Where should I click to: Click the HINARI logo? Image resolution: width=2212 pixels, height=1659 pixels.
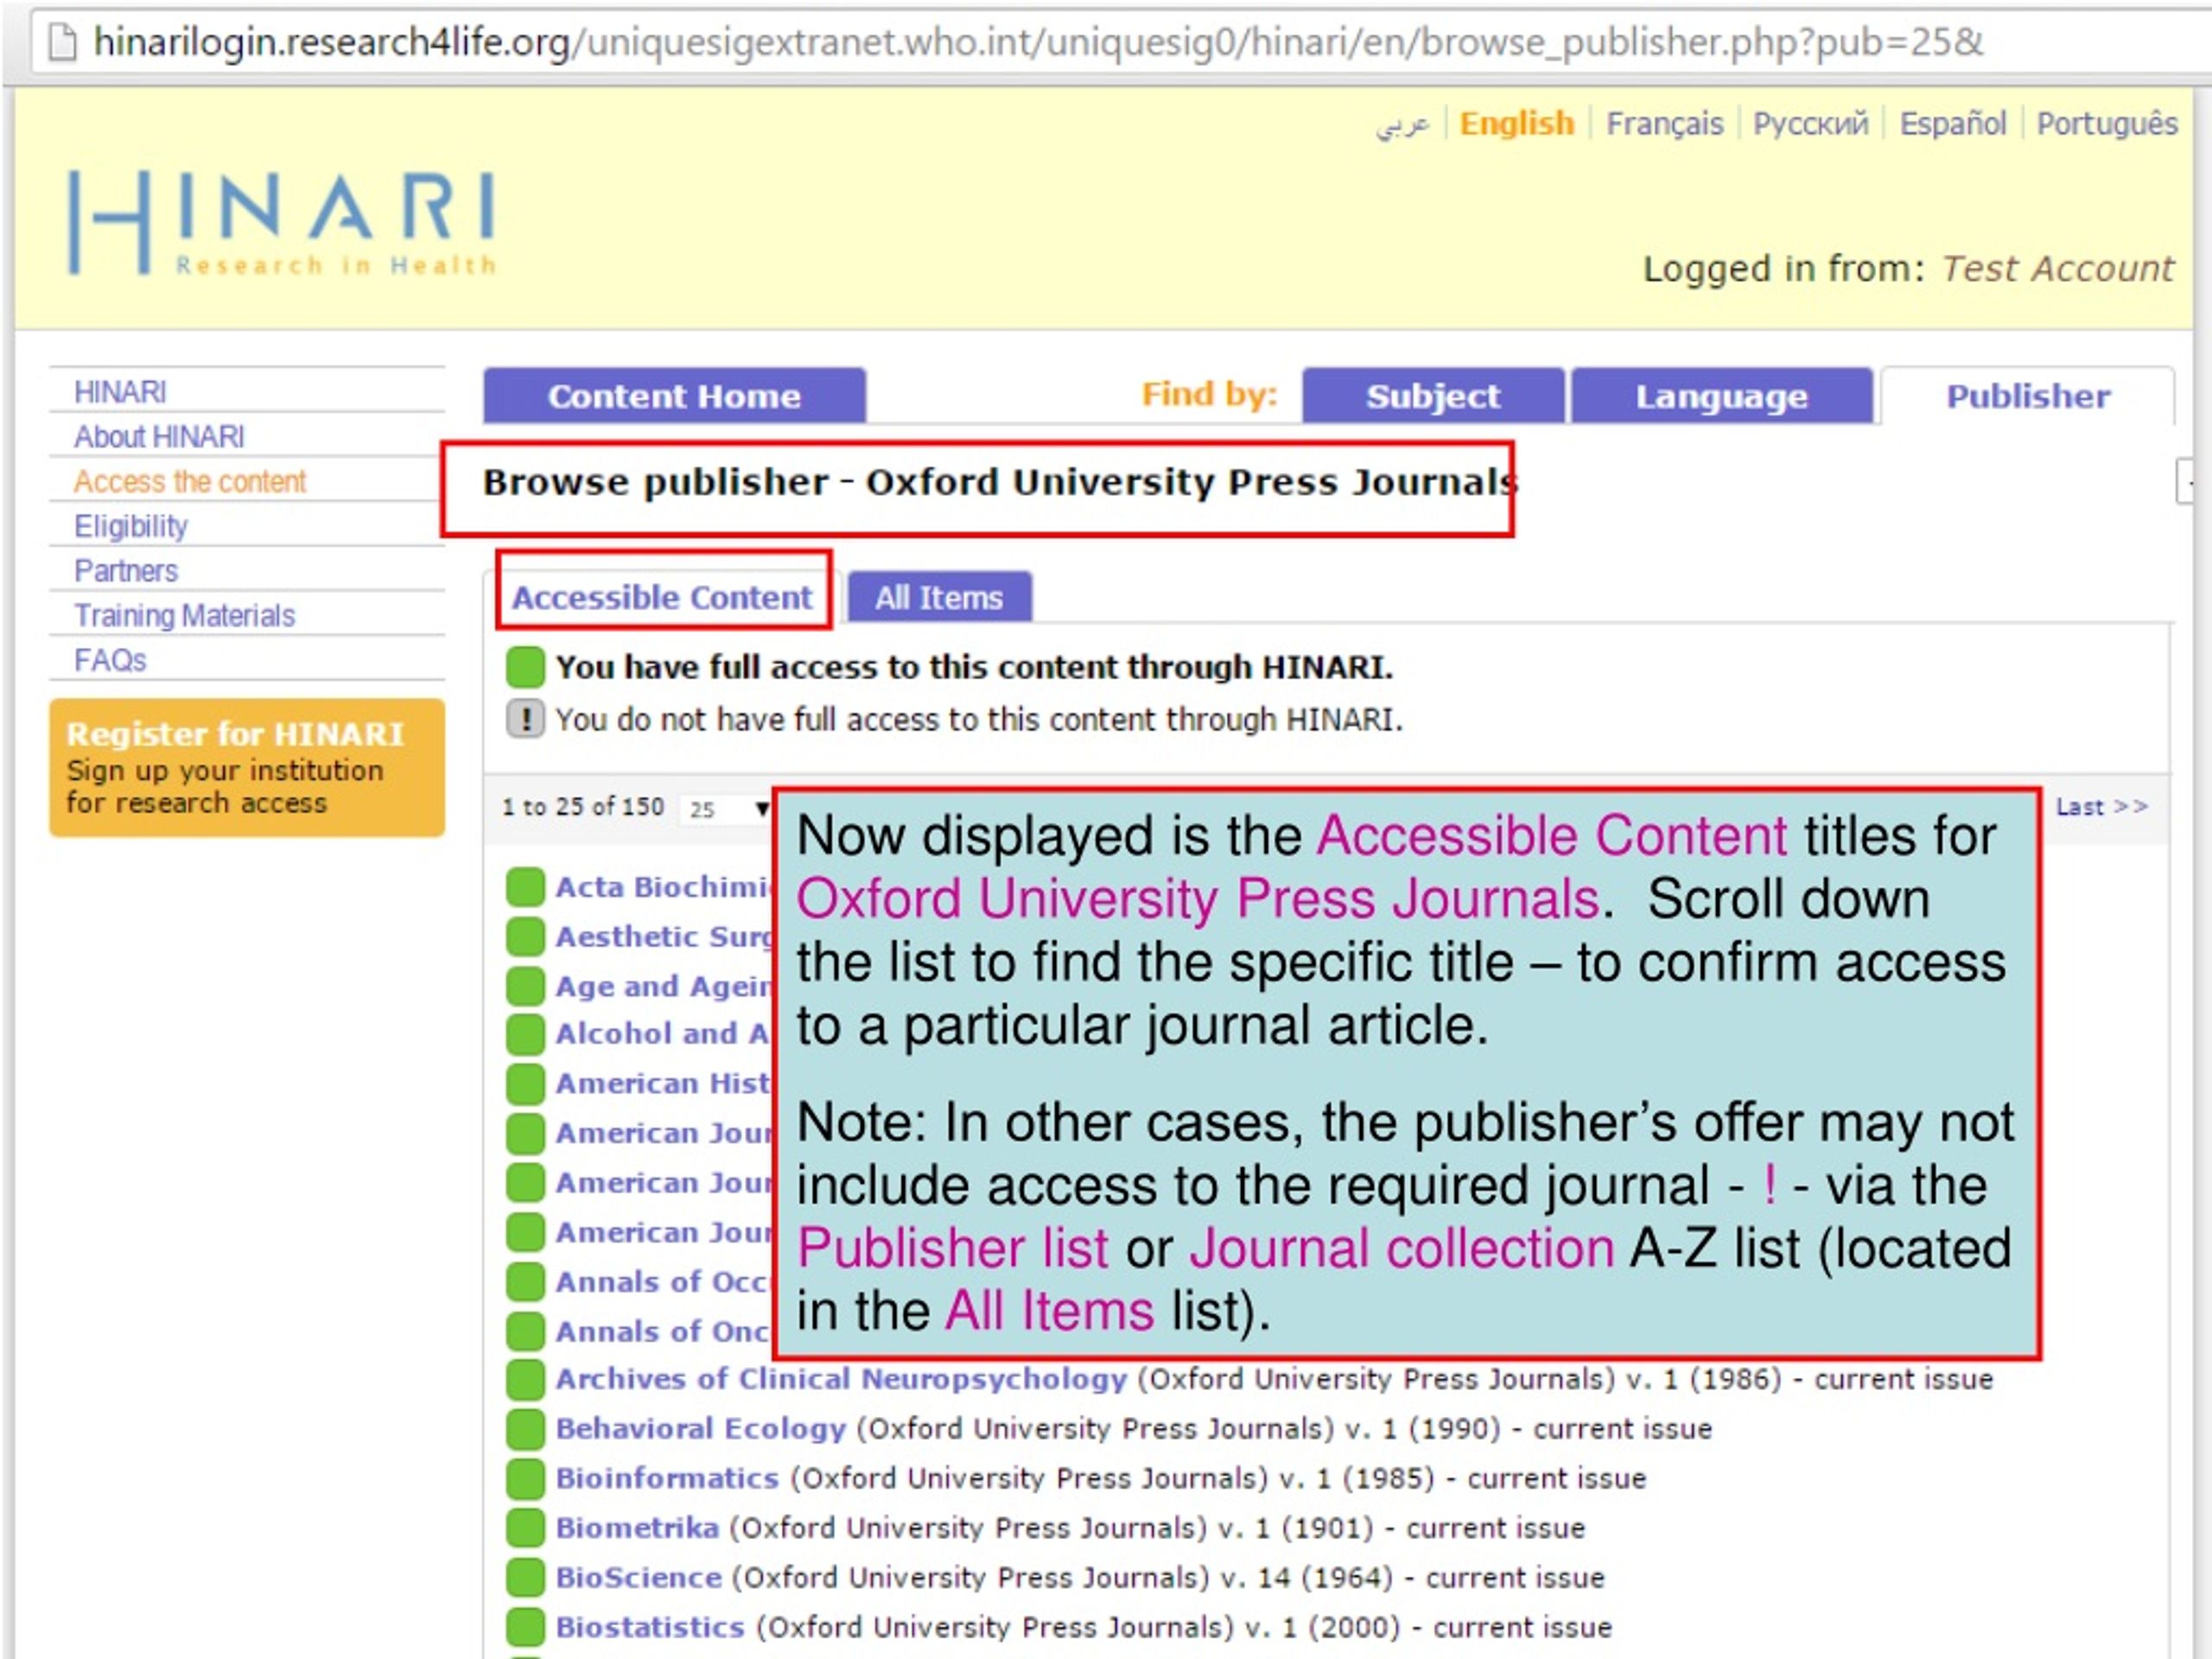282,223
